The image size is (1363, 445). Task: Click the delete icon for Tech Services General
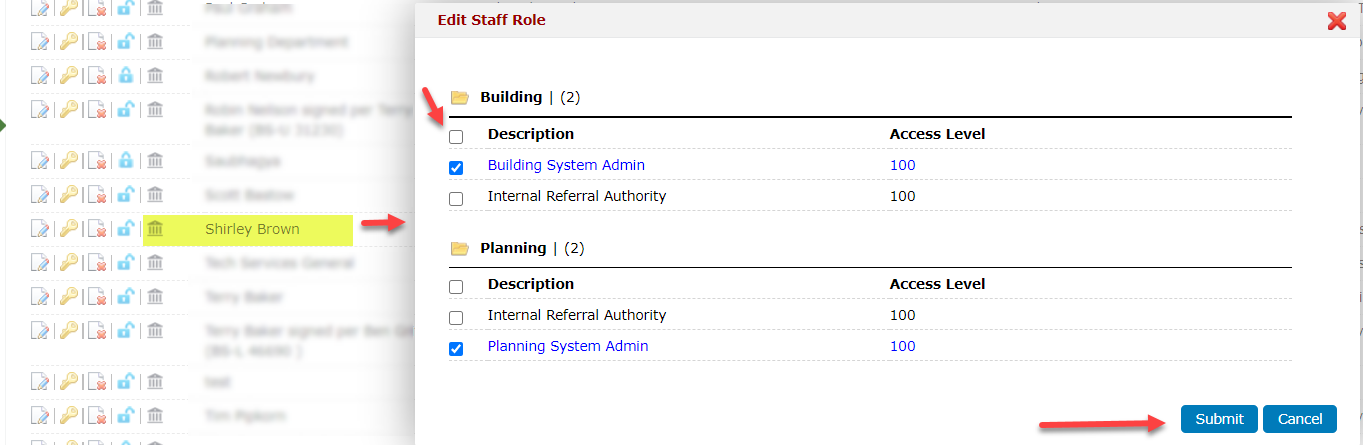[98, 263]
